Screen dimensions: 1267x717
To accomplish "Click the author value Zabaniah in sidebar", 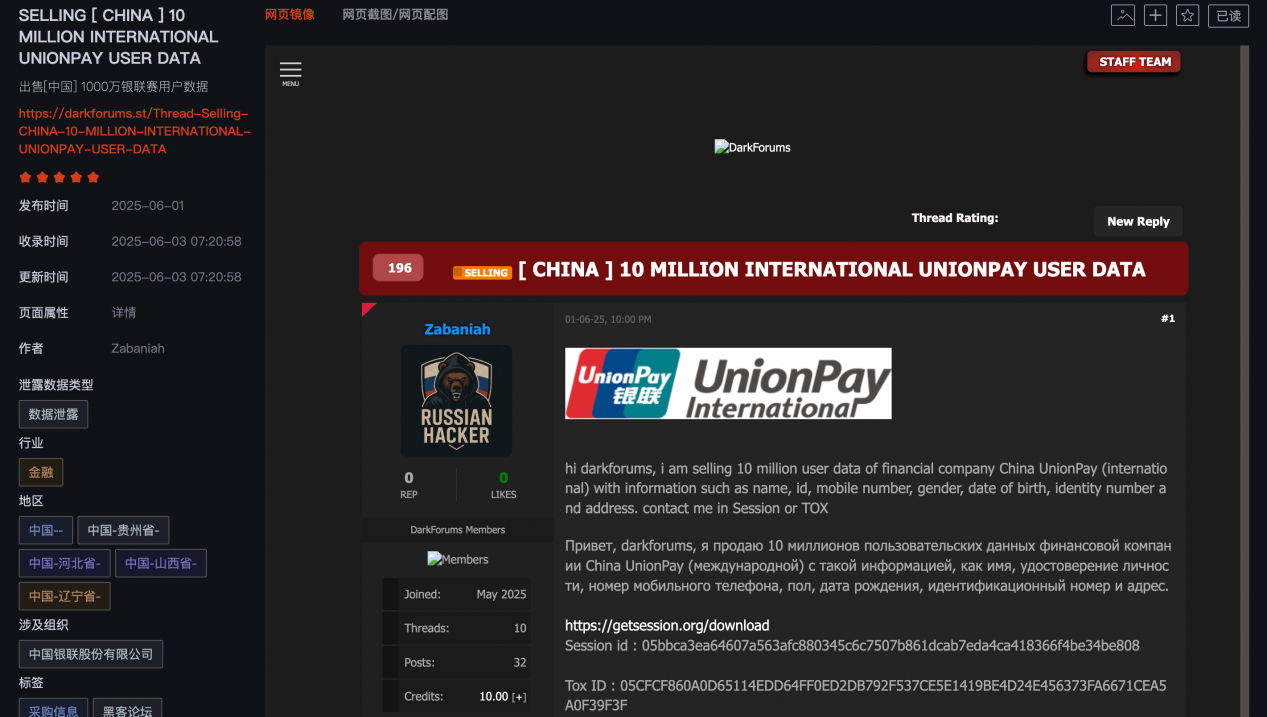I will pyautogui.click(x=138, y=348).
